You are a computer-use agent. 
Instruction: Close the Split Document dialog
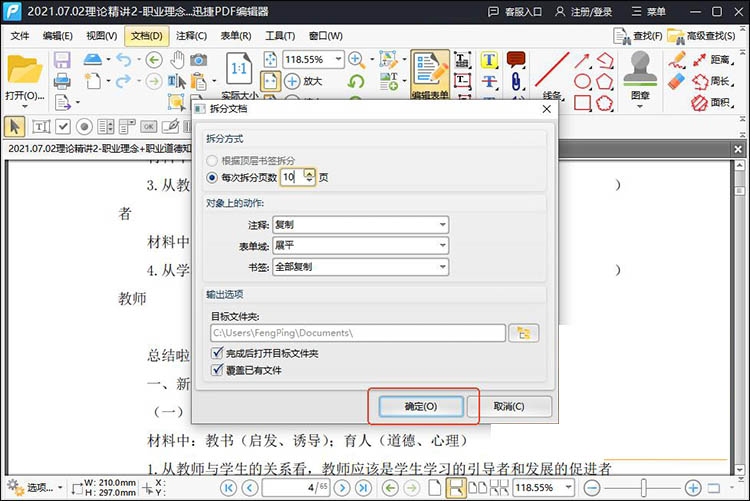[x=547, y=109]
